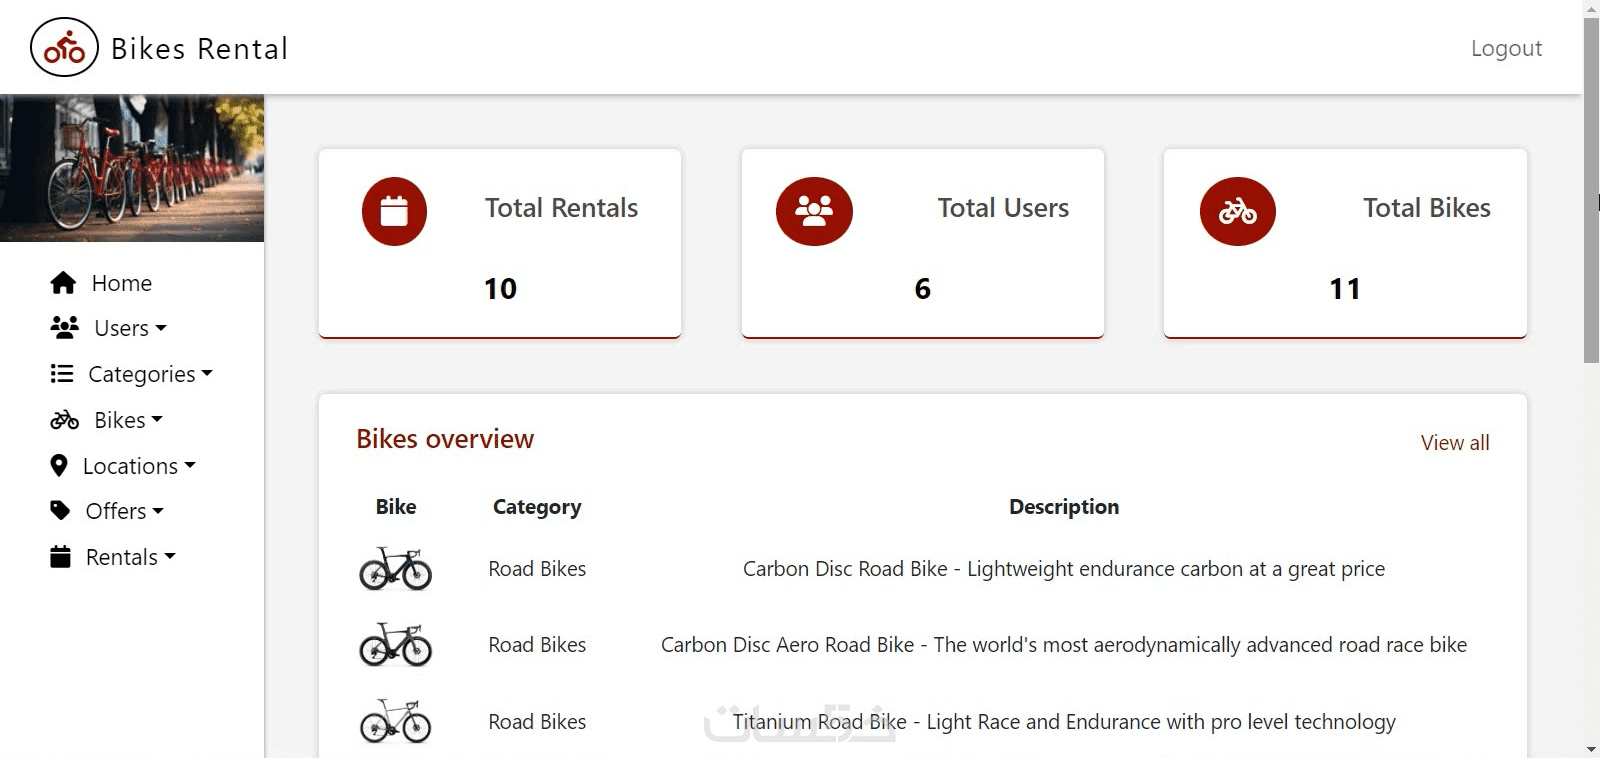
Task: Click the Categories list icon
Action: [62, 374]
